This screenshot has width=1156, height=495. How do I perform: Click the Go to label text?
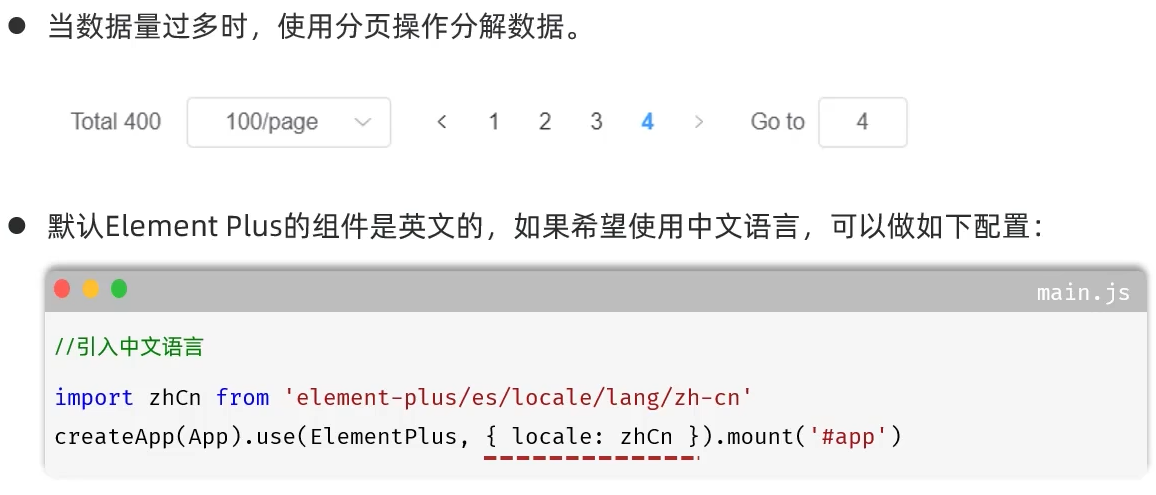point(777,122)
